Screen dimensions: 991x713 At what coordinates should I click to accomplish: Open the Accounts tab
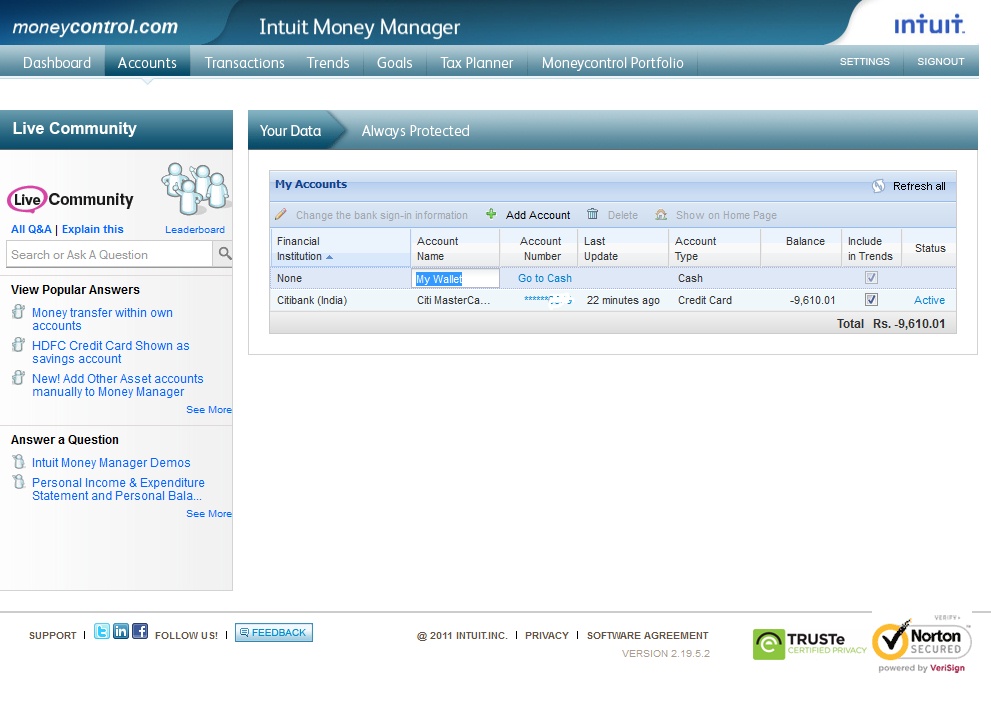click(x=147, y=63)
